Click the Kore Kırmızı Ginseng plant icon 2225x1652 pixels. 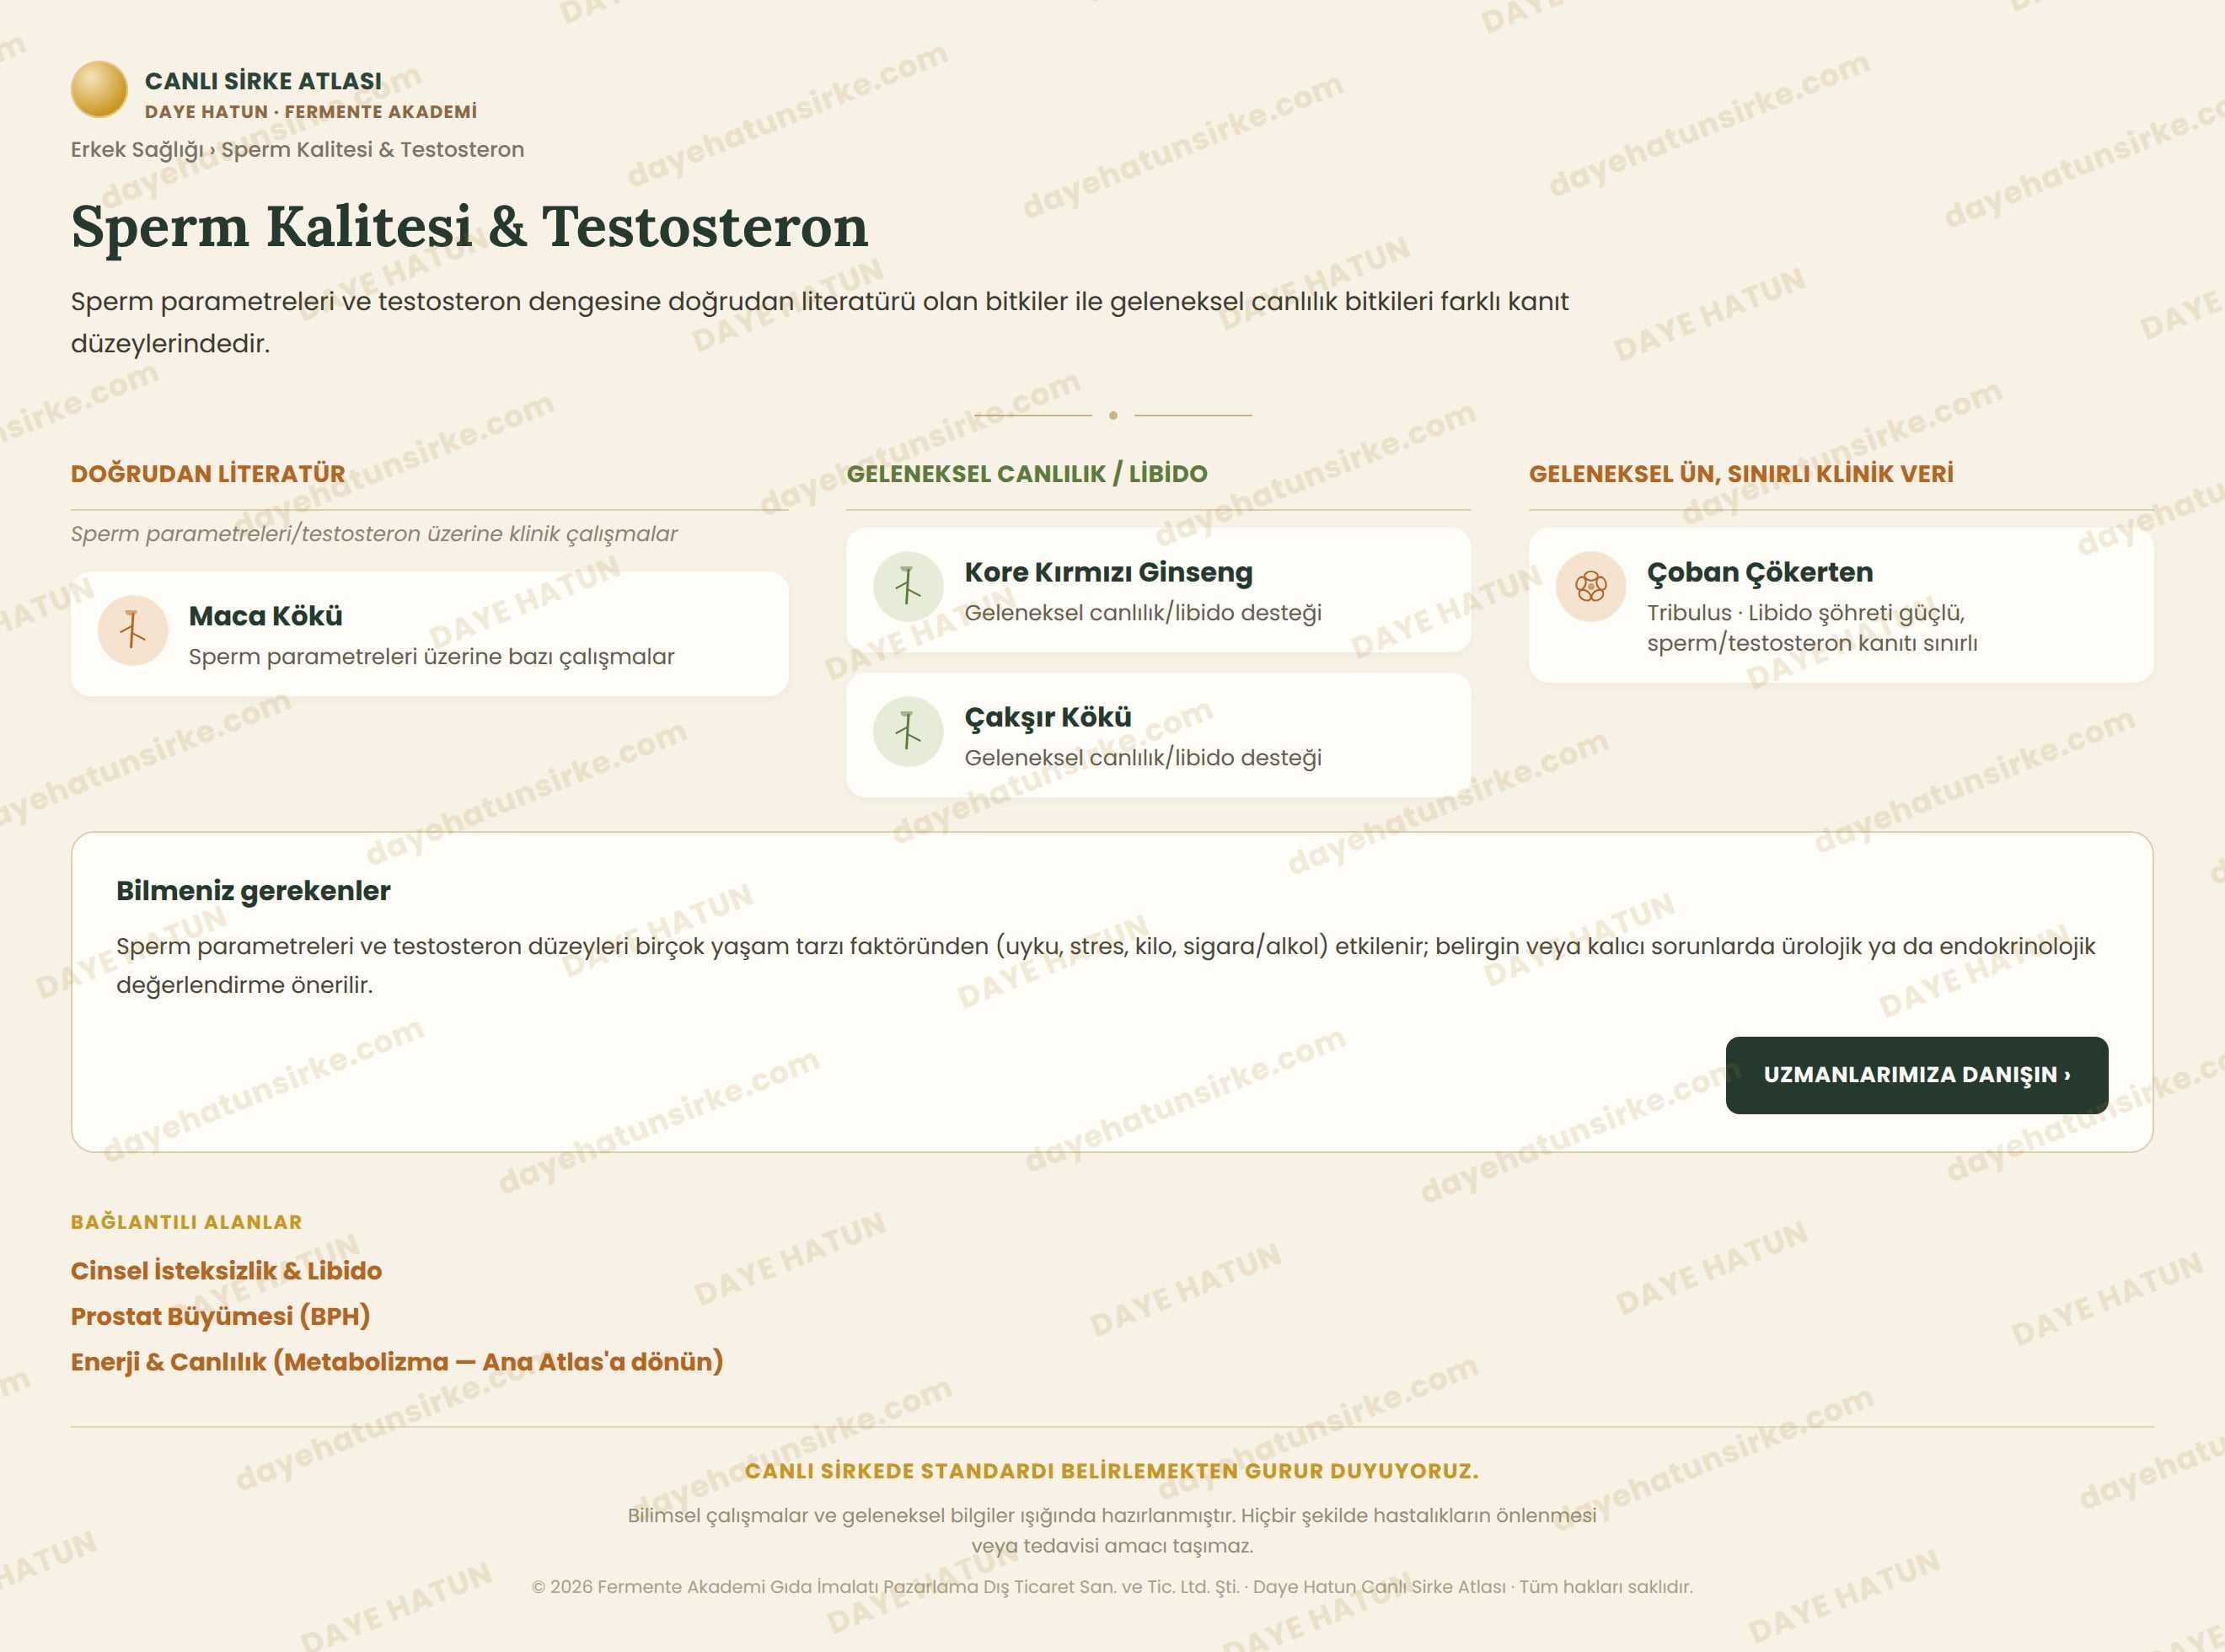pyautogui.click(x=908, y=587)
